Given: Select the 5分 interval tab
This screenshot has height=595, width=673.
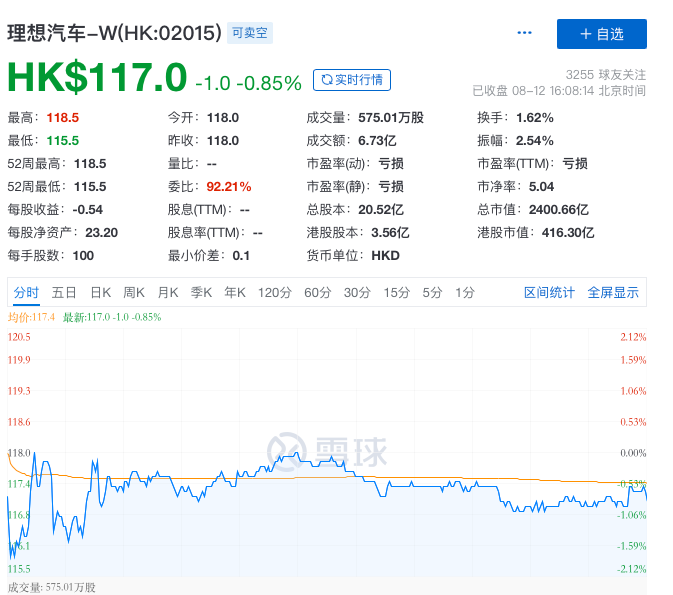Looking at the screenshot, I should 432,292.
